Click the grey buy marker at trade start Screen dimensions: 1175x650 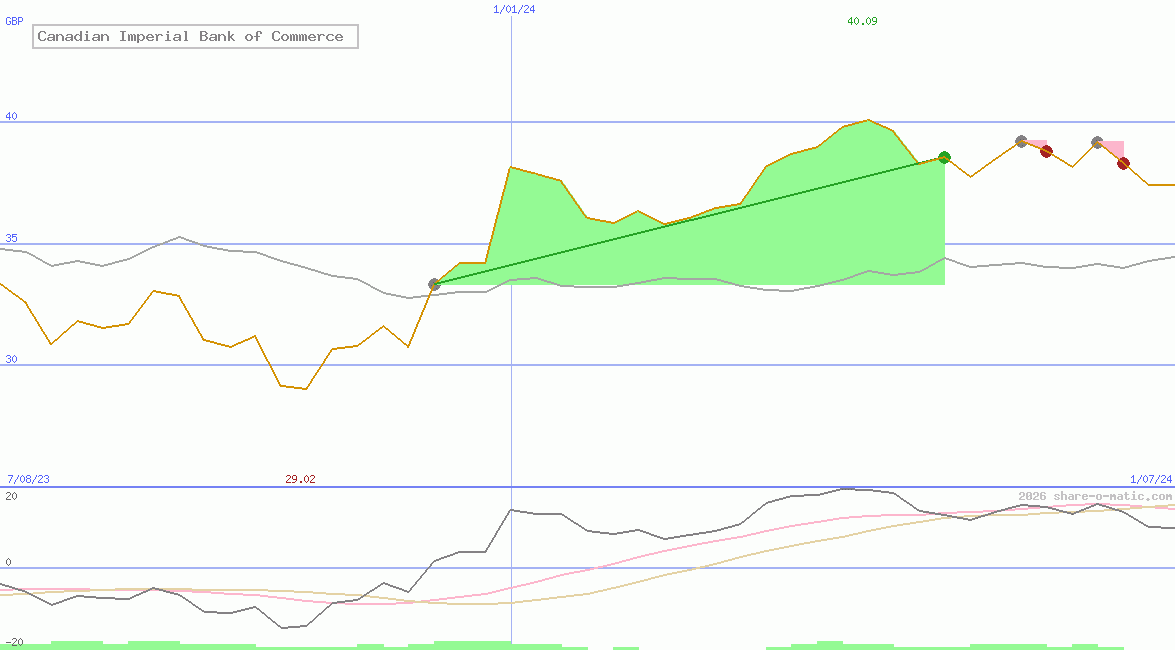pos(434,284)
